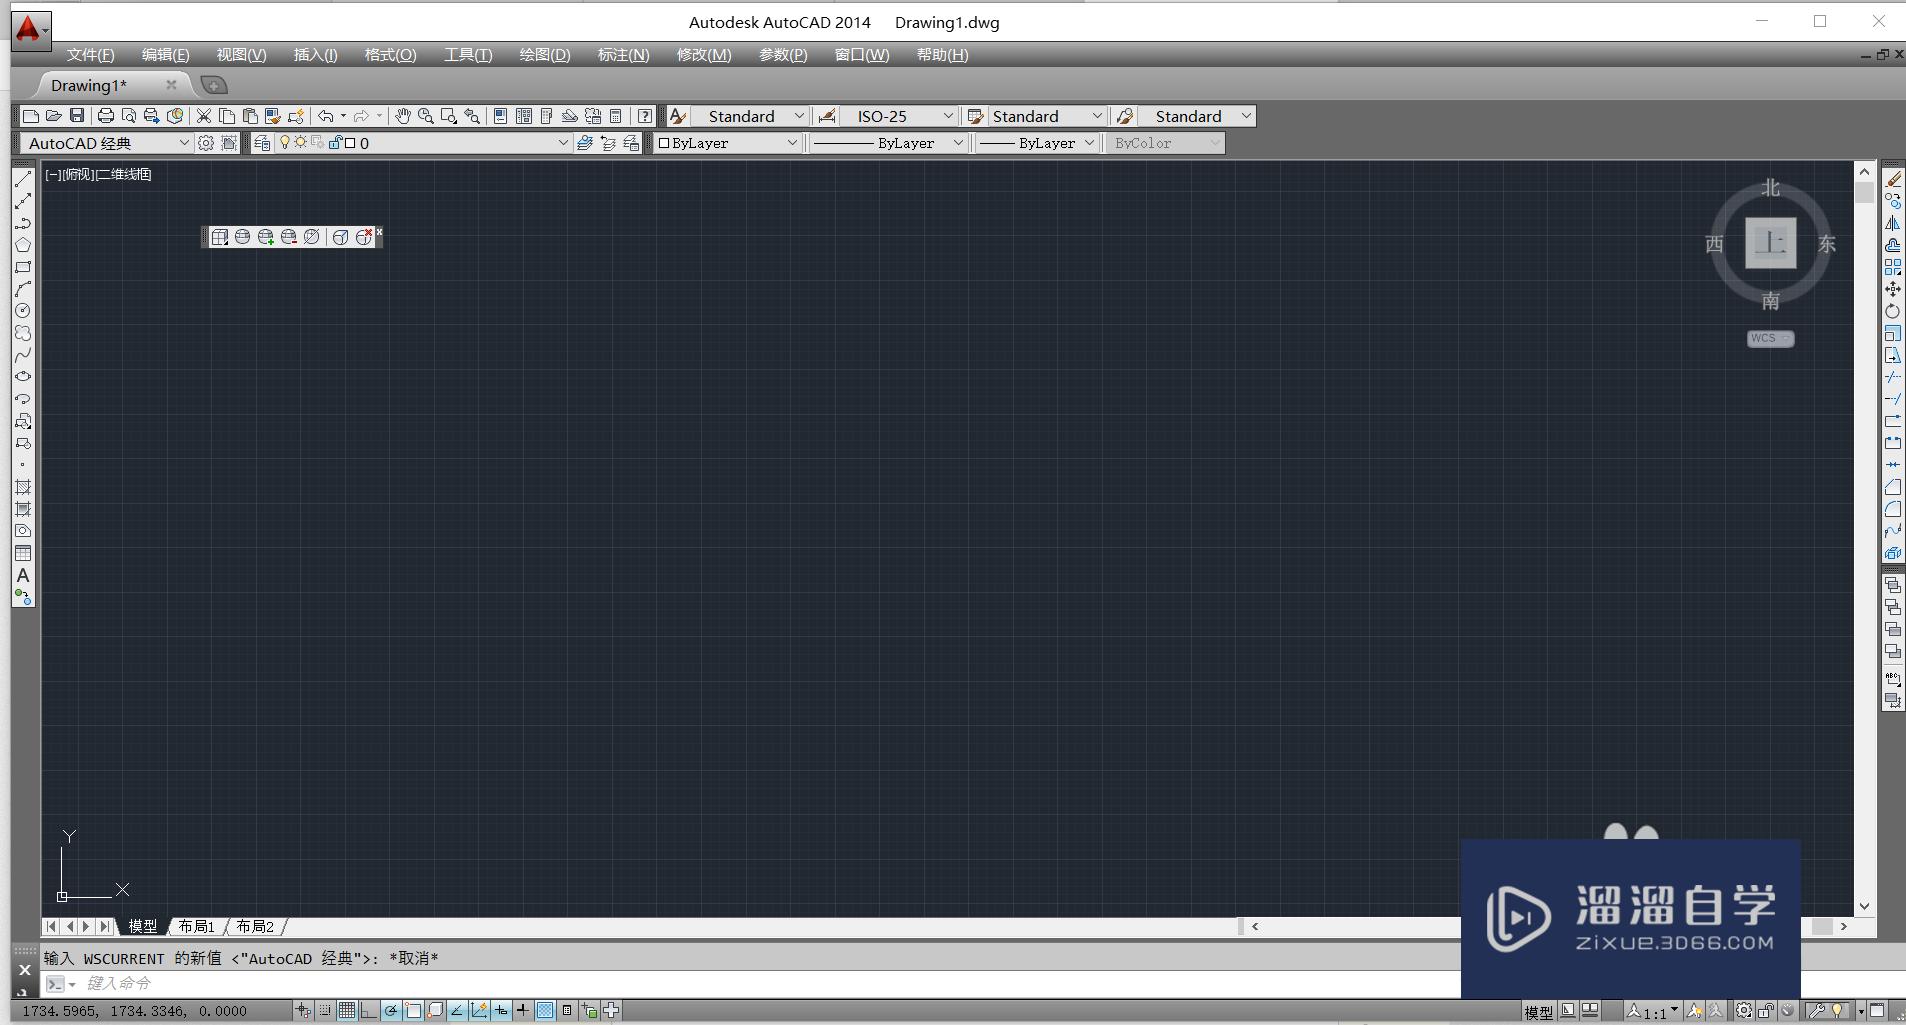Click the [-] viewport controls label
The width and height of the screenshot is (1906, 1025).
(53, 175)
